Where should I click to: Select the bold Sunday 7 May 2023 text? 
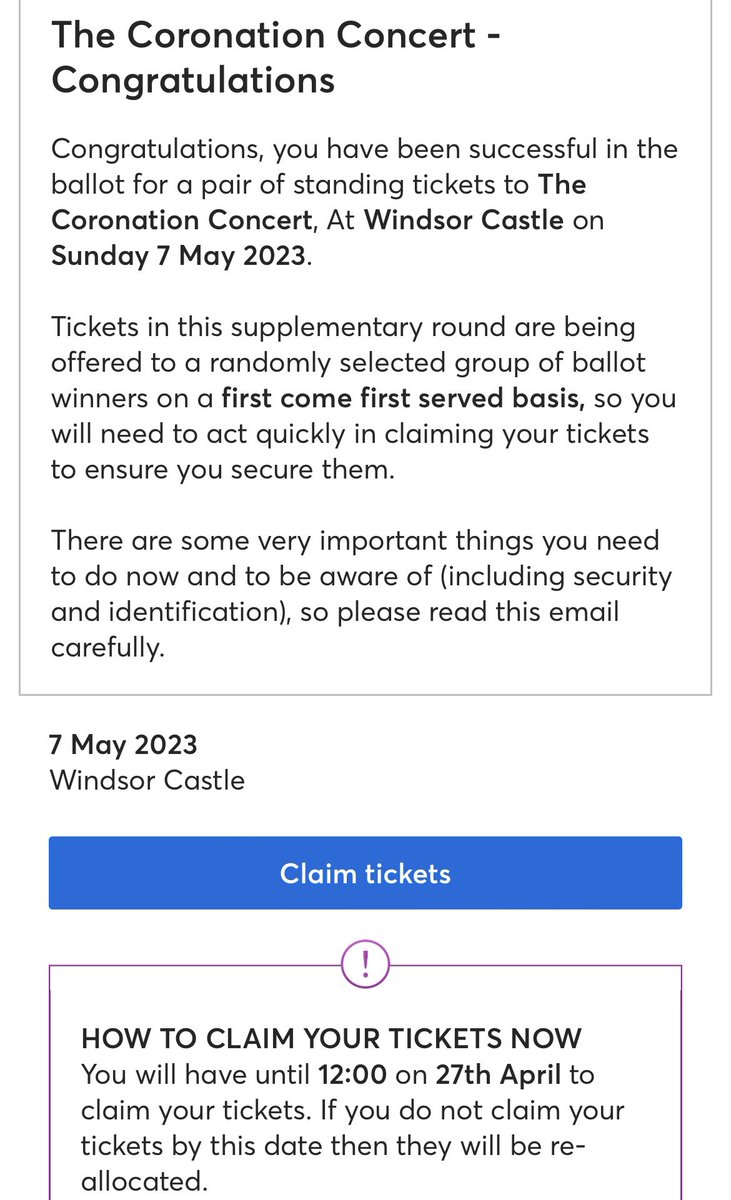click(177, 255)
